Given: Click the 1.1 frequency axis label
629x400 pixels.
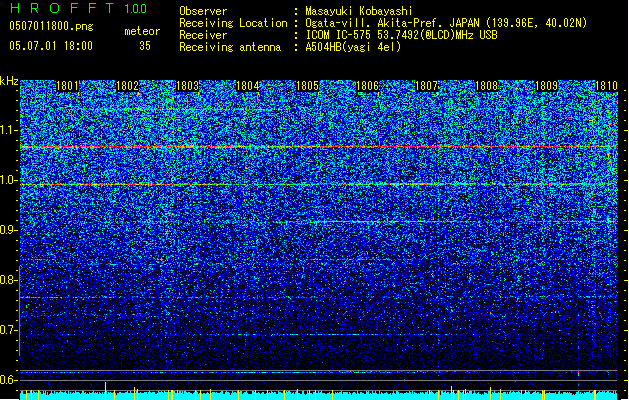Looking at the screenshot, I should [x=9, y=130].
